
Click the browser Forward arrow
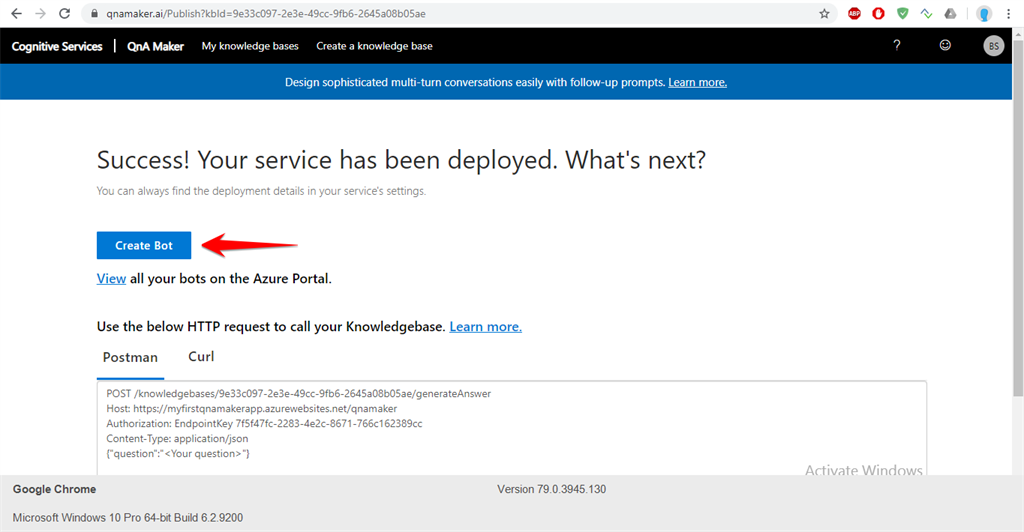(40, 14)
